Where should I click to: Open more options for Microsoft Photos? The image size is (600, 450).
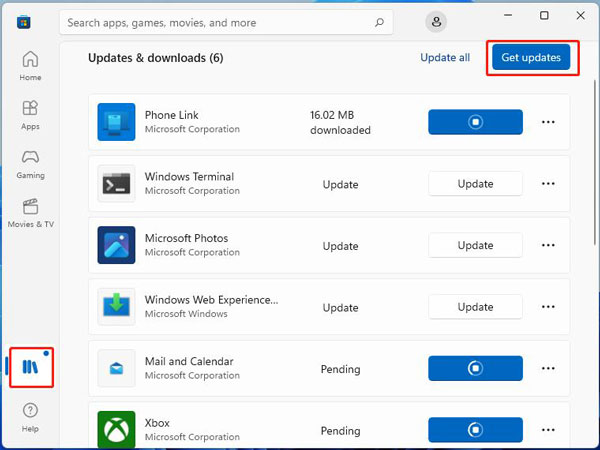click(548, 245)
